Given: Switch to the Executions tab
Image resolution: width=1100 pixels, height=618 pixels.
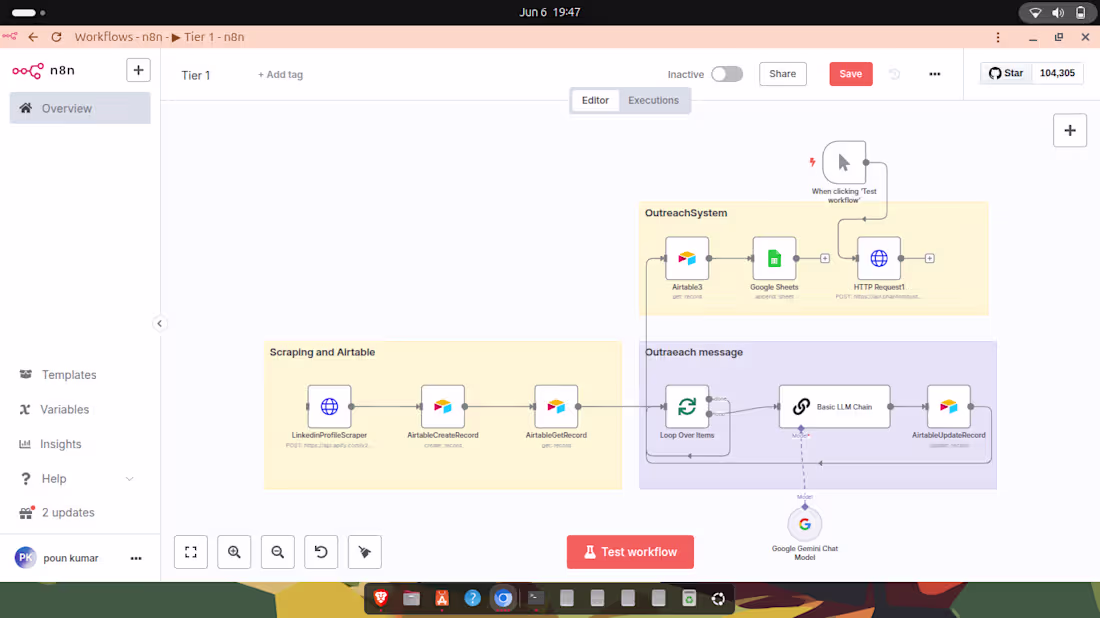Looking at the screenshot, I should tap(653, 100).
